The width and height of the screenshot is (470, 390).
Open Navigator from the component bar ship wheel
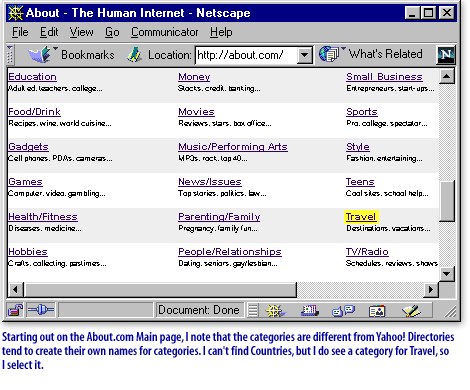click(x=275, y=311)
